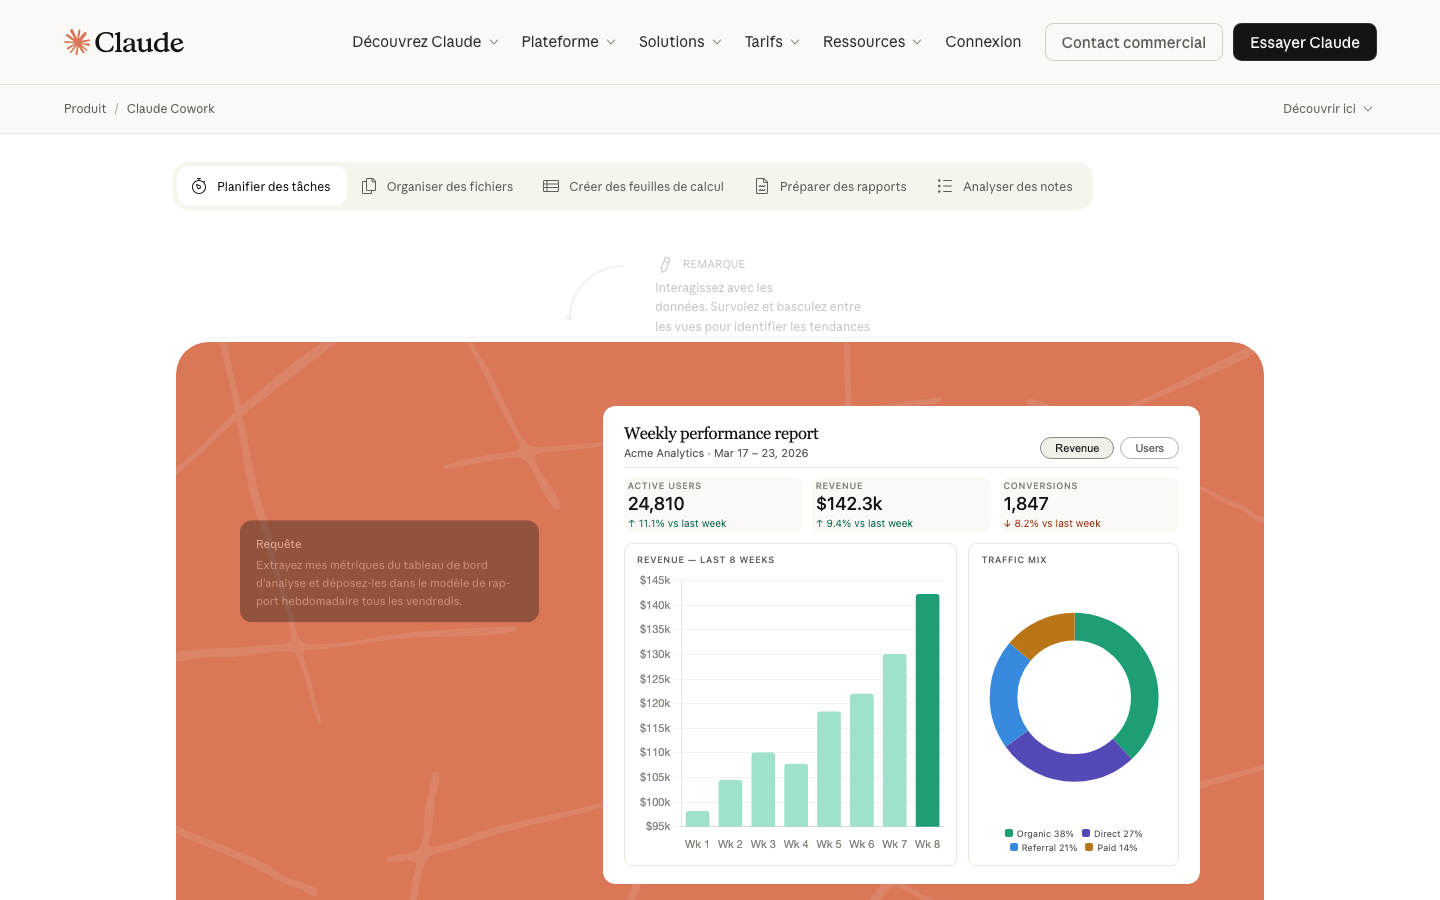Go to the Produit breadcrumb link
The width and height of the screenshot is (1440, 900).
tap(85, 109)
